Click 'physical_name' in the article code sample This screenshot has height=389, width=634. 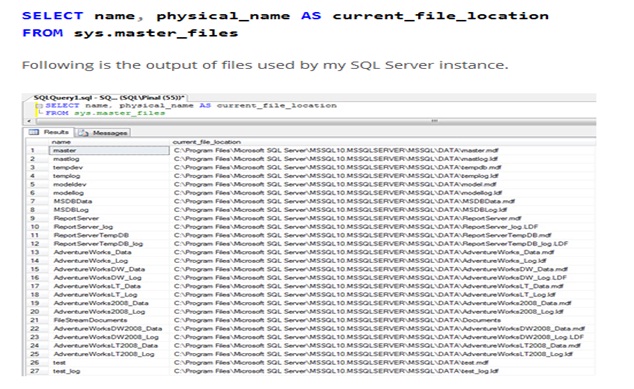[223, 16]
